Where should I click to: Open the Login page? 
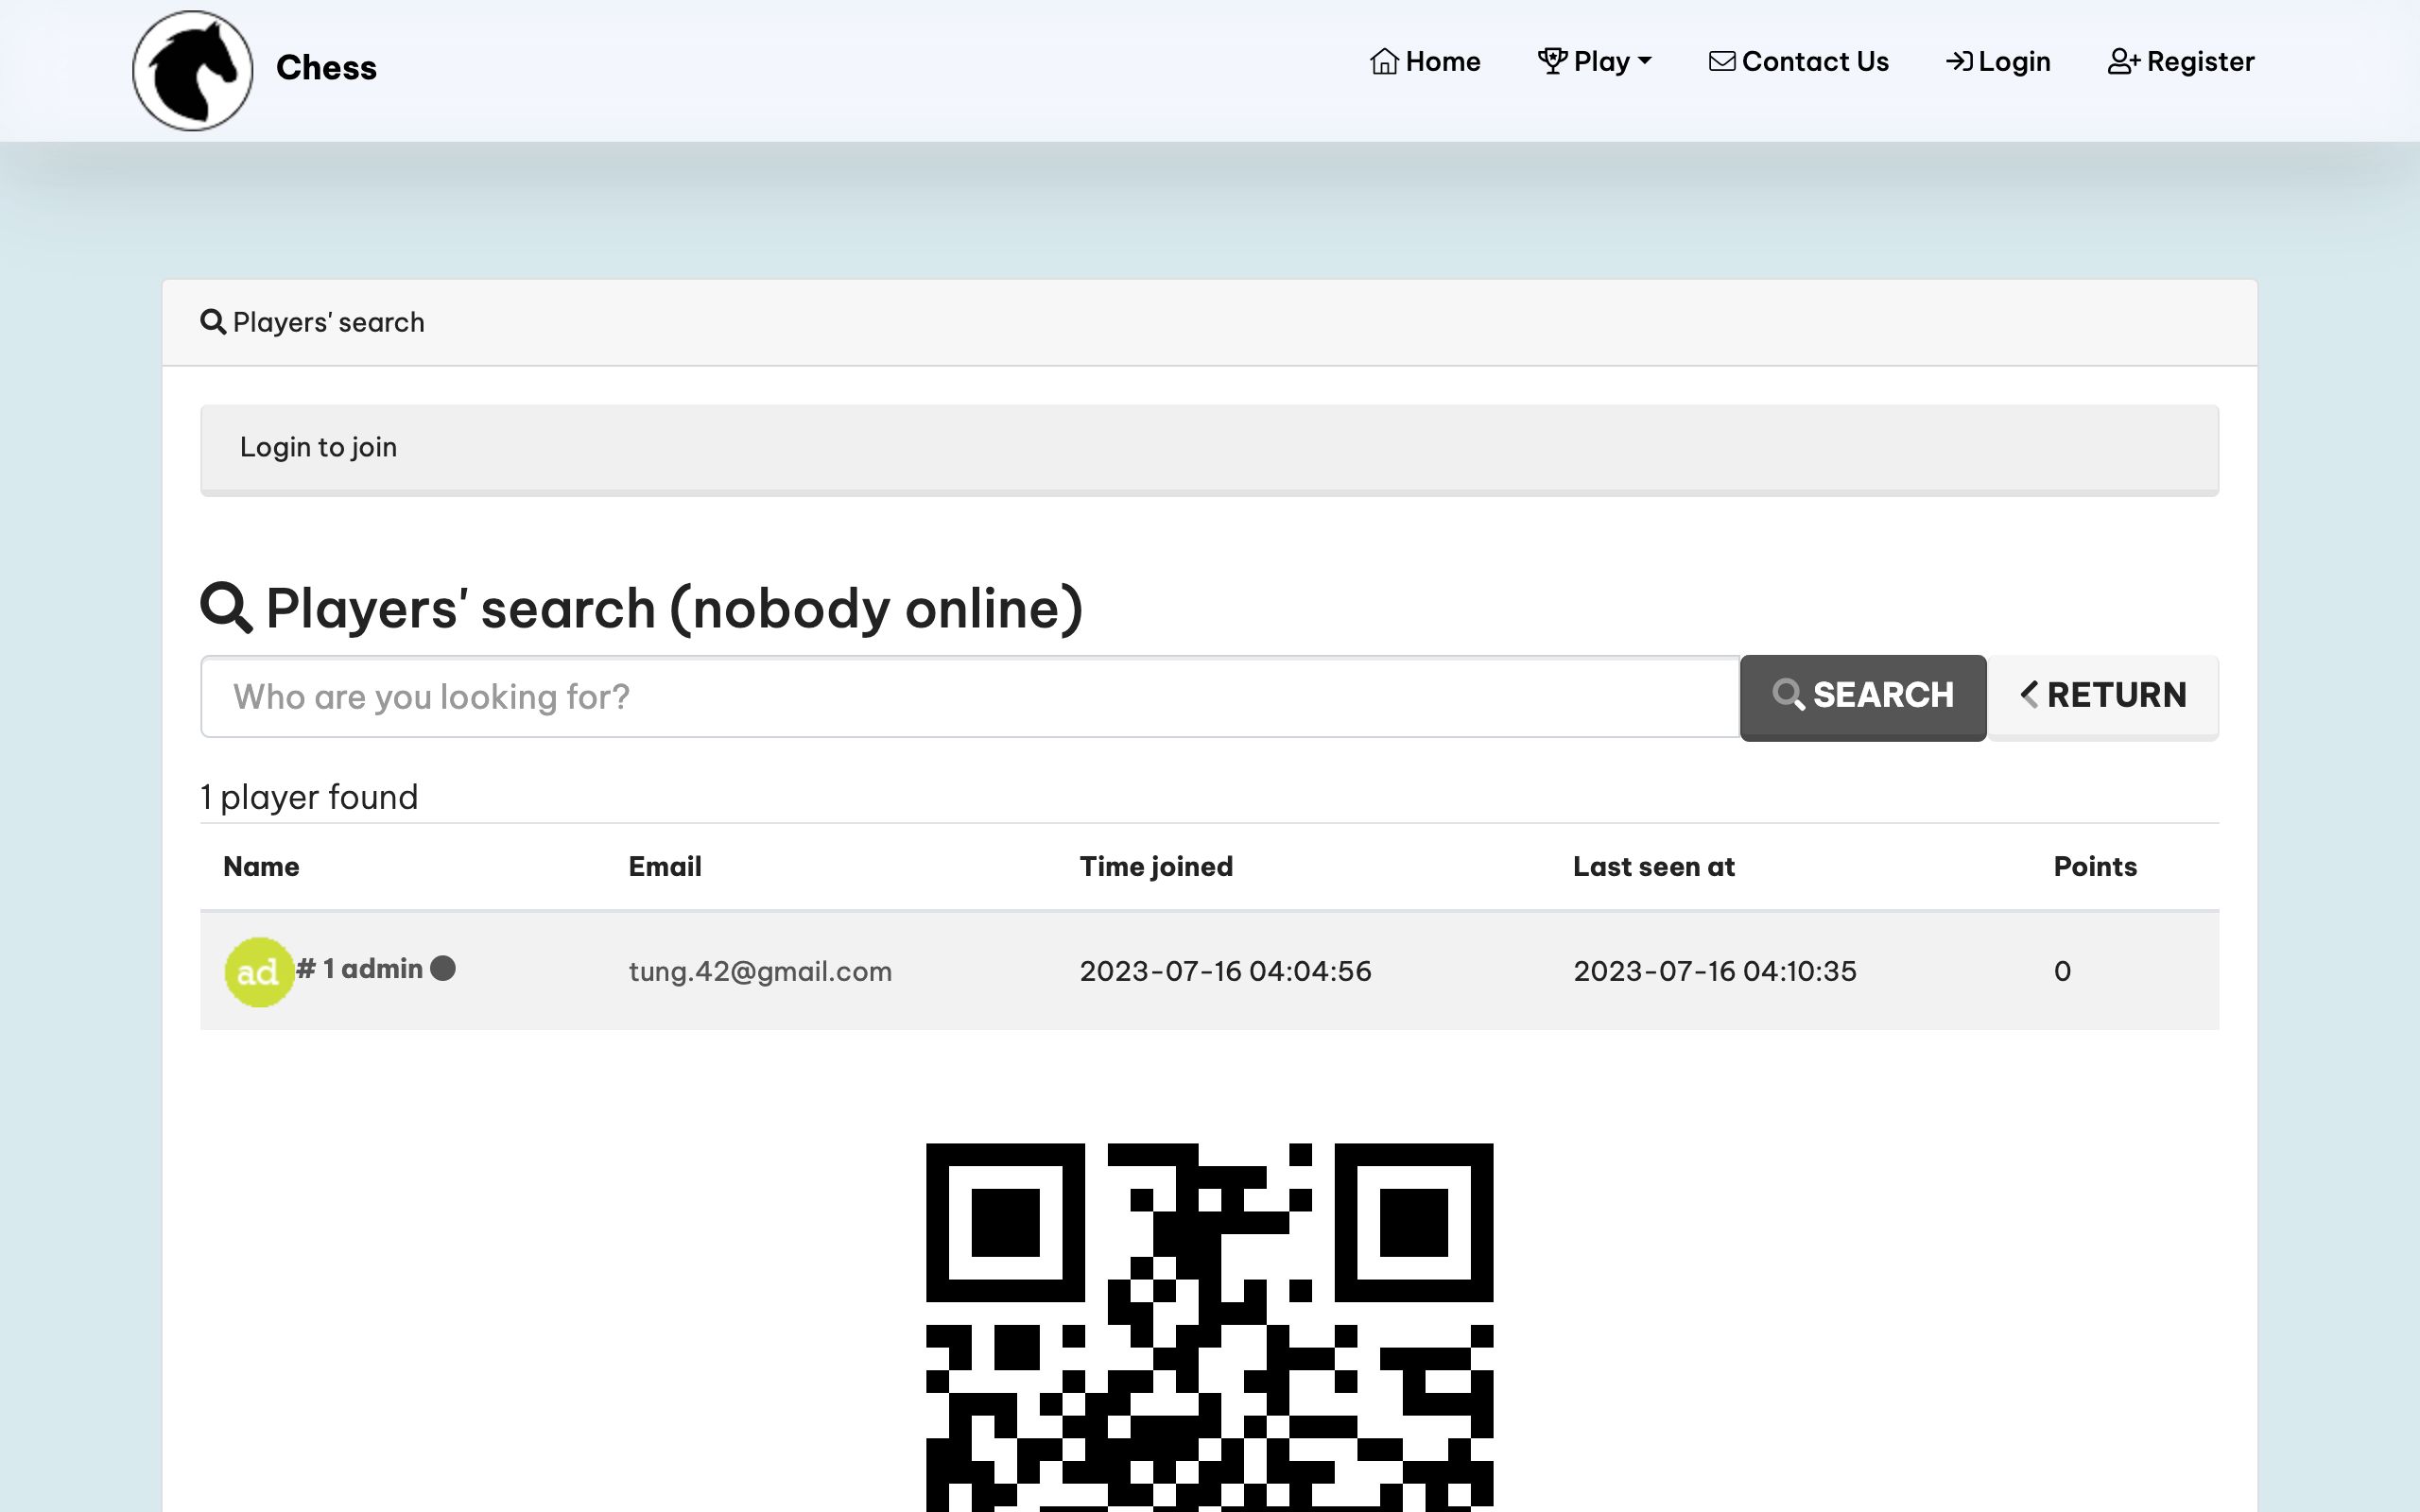coord(1998,62)
